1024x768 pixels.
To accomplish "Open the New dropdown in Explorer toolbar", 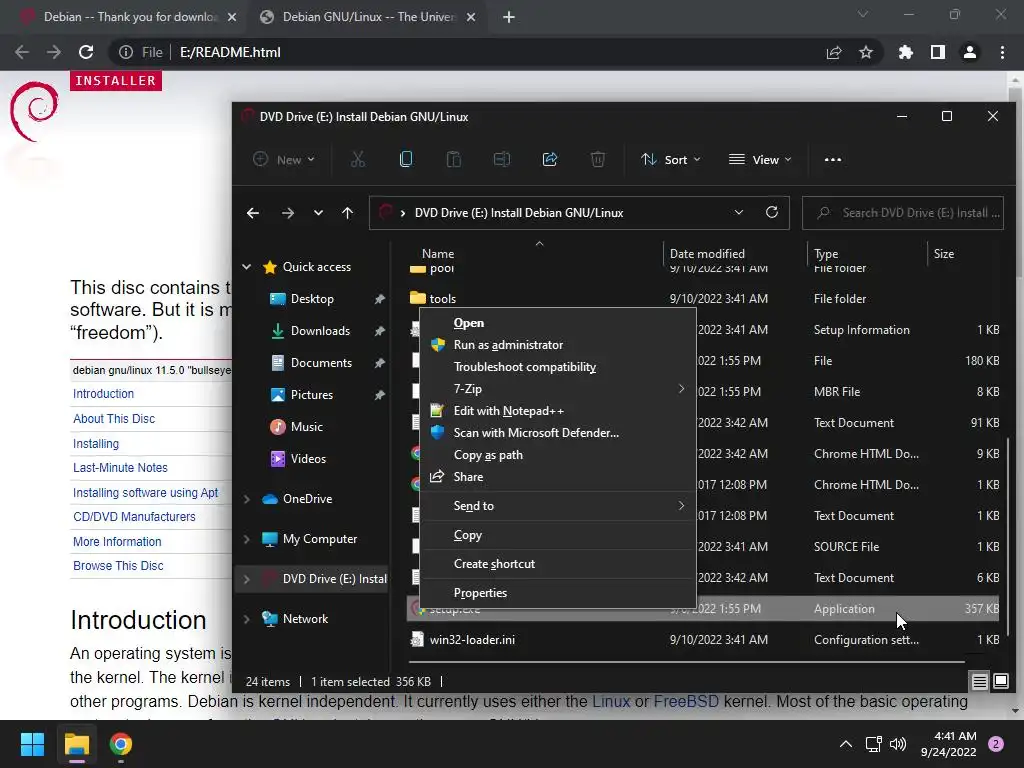I will click(284, 159).
